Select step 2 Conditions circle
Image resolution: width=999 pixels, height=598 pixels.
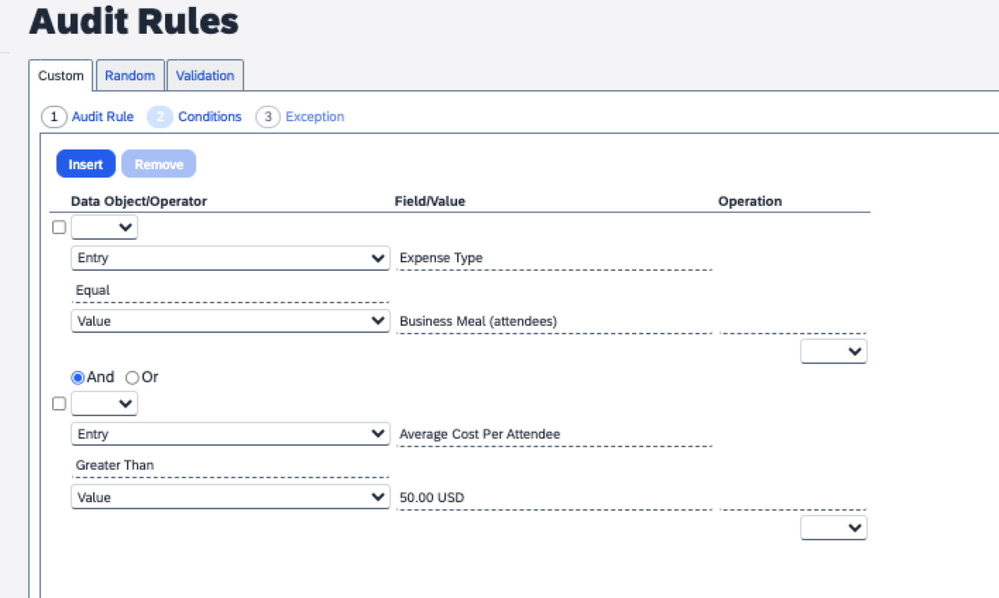point(160,117)
